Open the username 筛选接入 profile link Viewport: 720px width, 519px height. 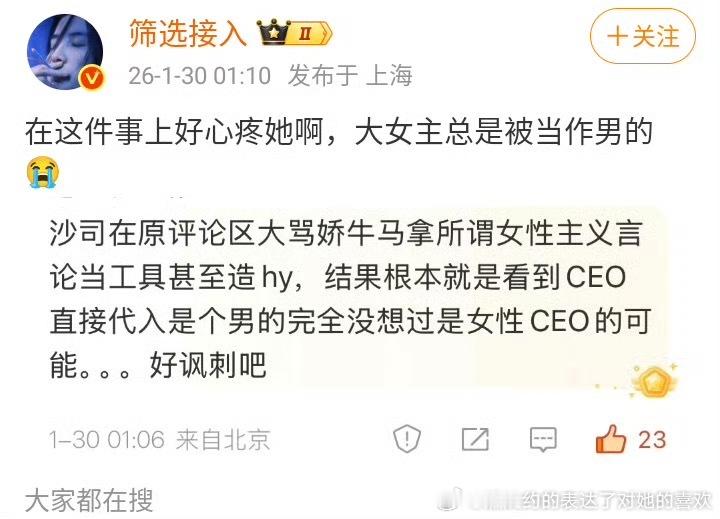(x=187, y=34)
